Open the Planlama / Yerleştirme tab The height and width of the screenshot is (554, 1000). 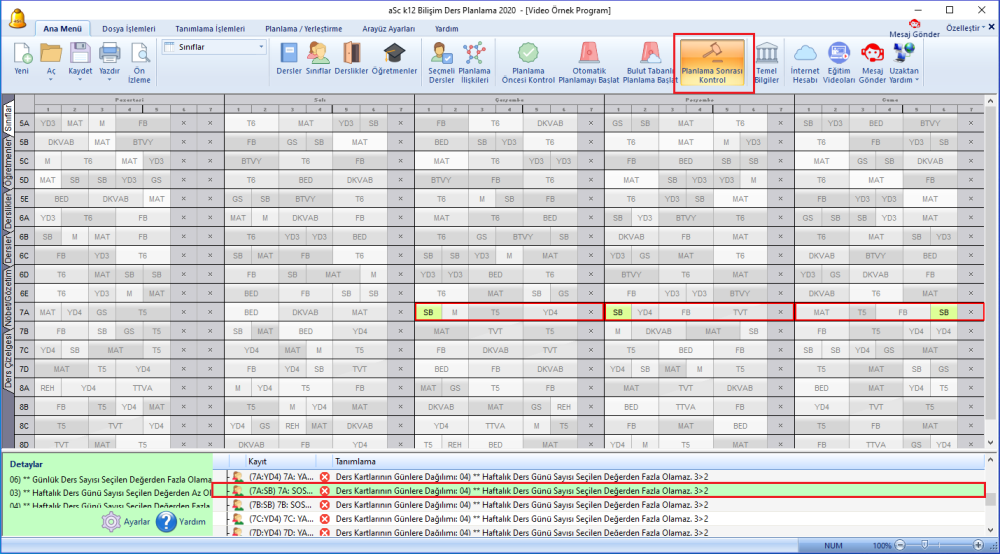click(x=304, y=29)
